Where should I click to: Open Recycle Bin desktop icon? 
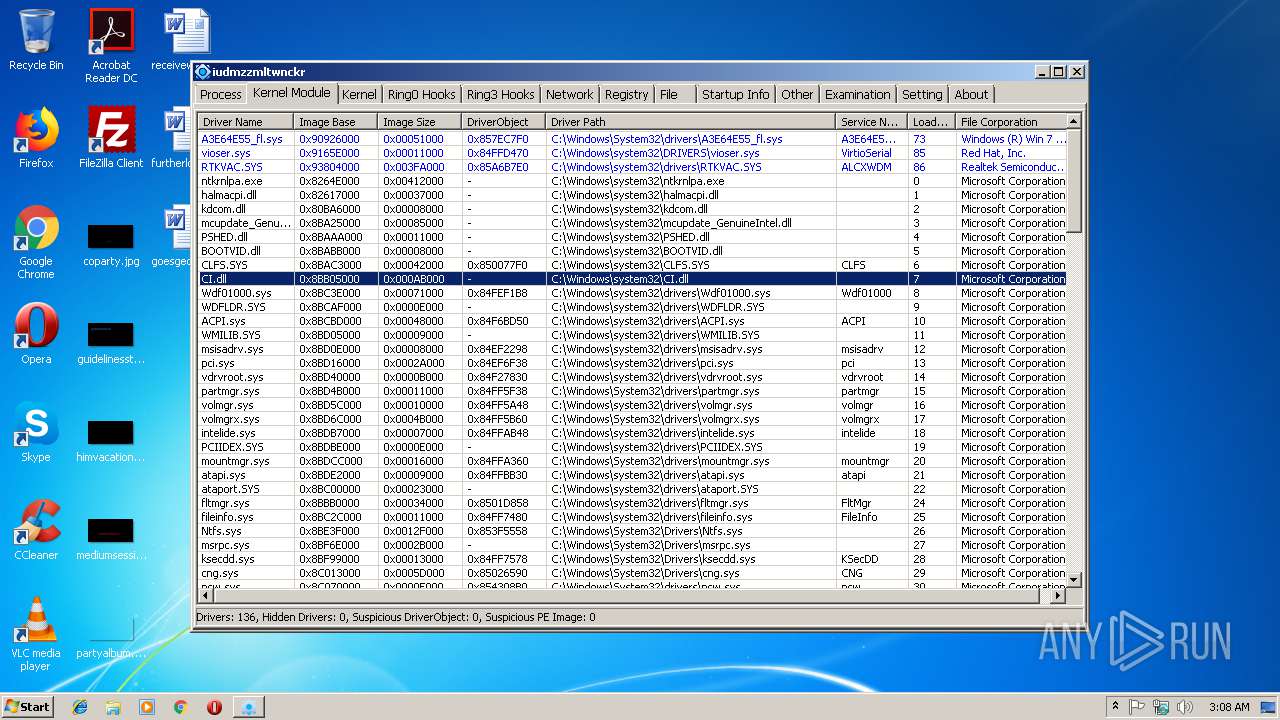pos(36,40)
